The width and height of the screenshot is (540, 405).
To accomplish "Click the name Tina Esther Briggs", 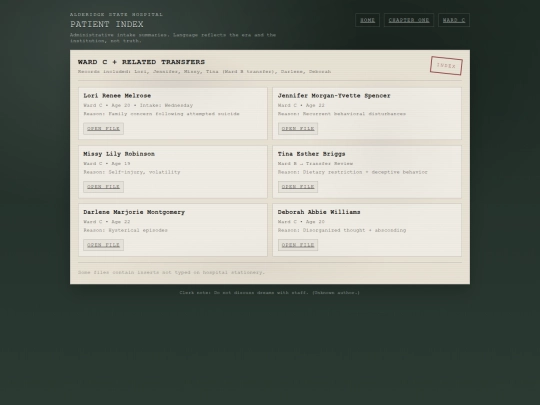I will (311, 154).
